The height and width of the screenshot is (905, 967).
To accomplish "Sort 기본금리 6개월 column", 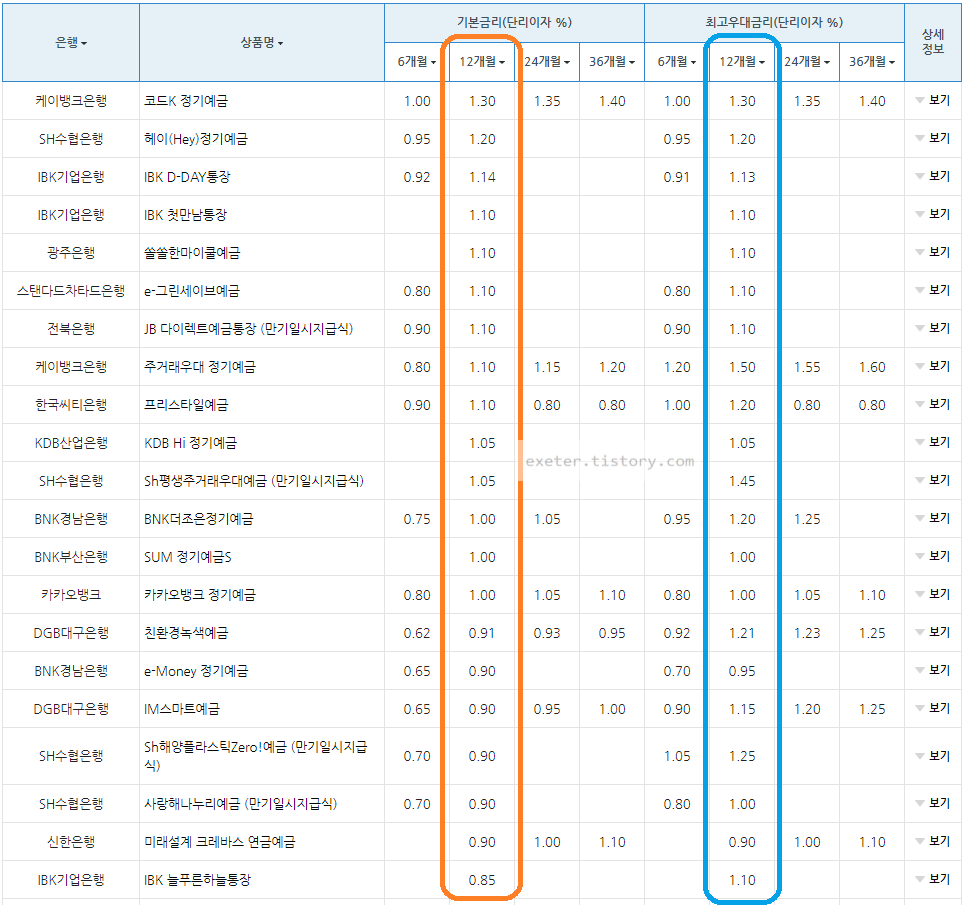I will (417, 62).
